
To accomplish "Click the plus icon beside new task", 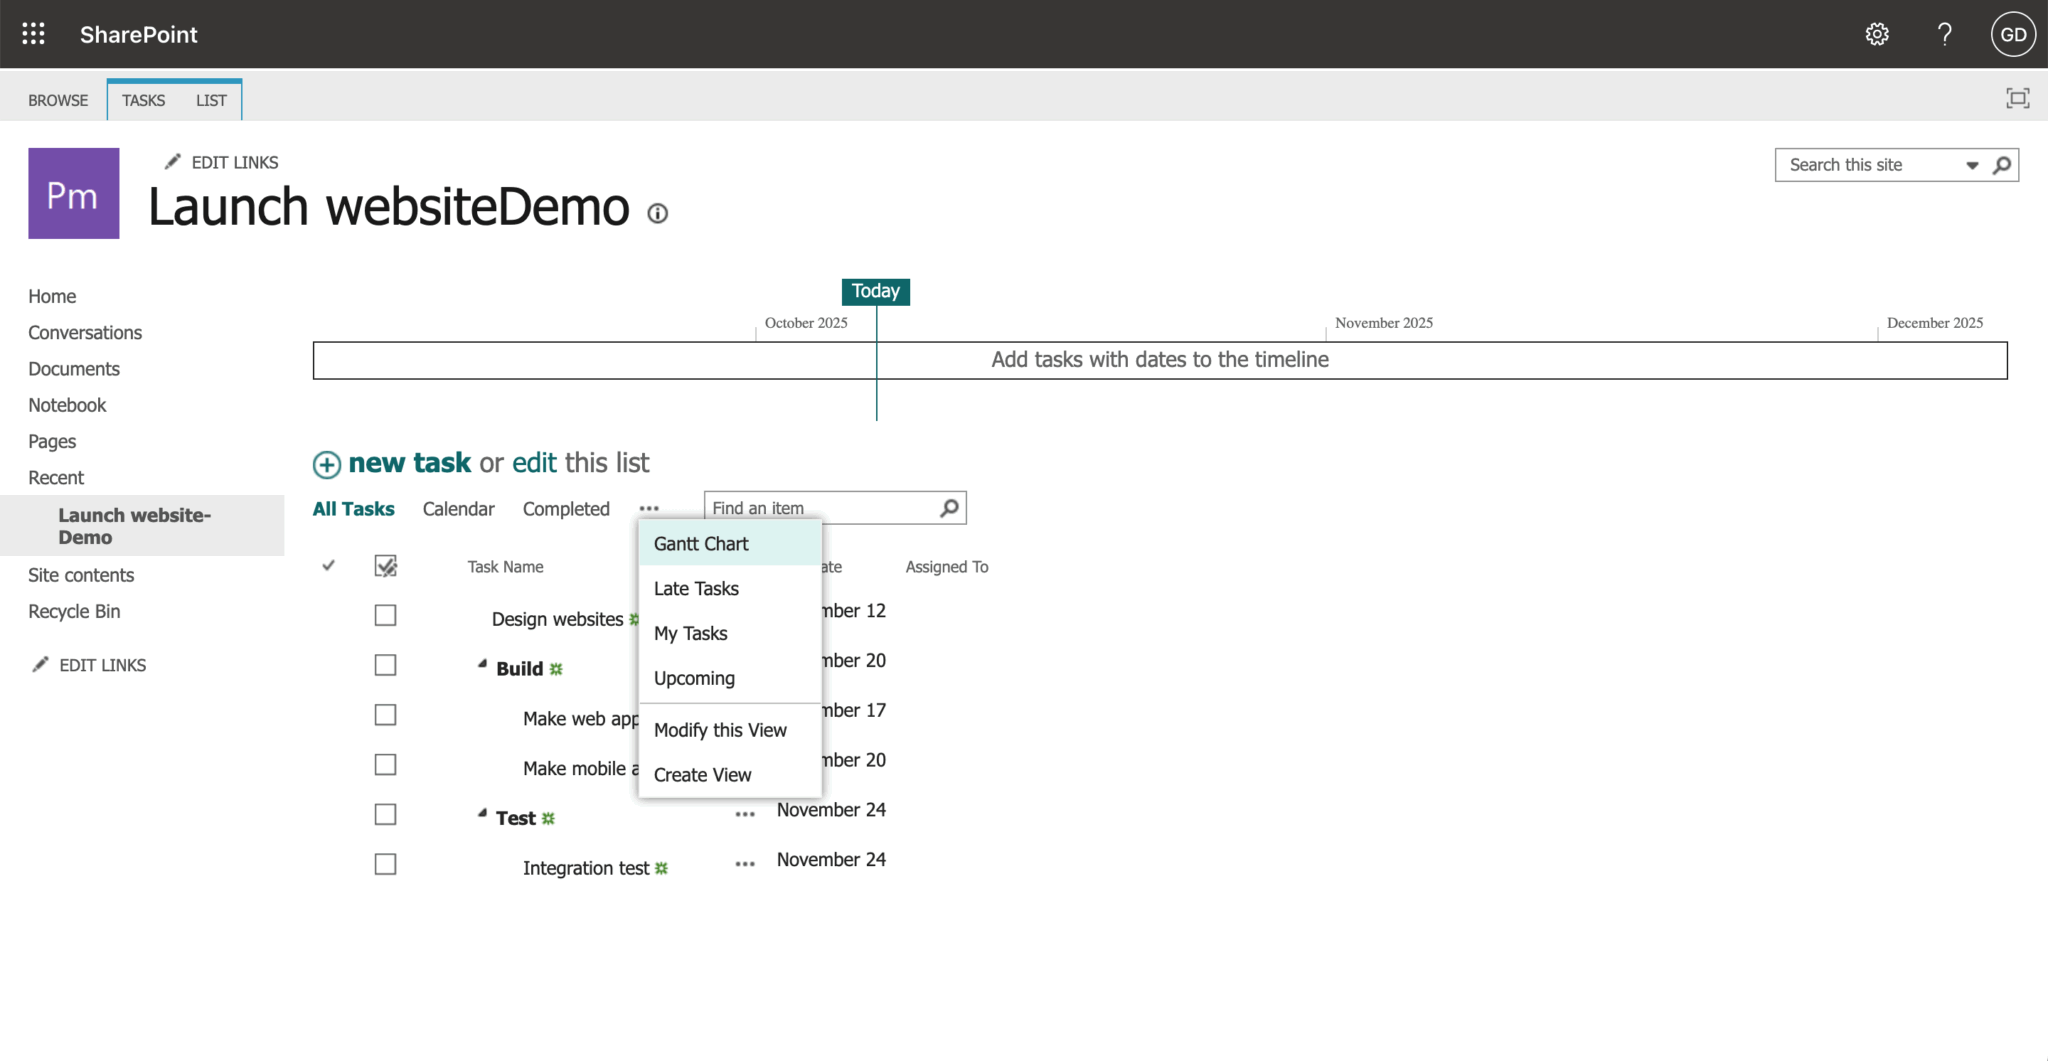I will 327,464.
